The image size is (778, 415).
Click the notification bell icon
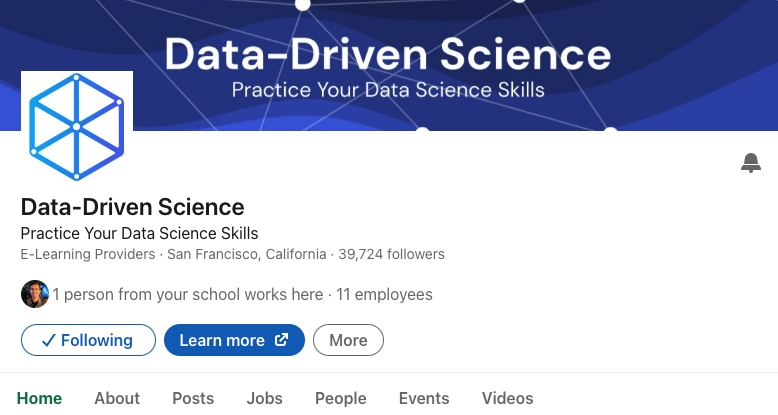pyautogui.click(x=751, y=163)
